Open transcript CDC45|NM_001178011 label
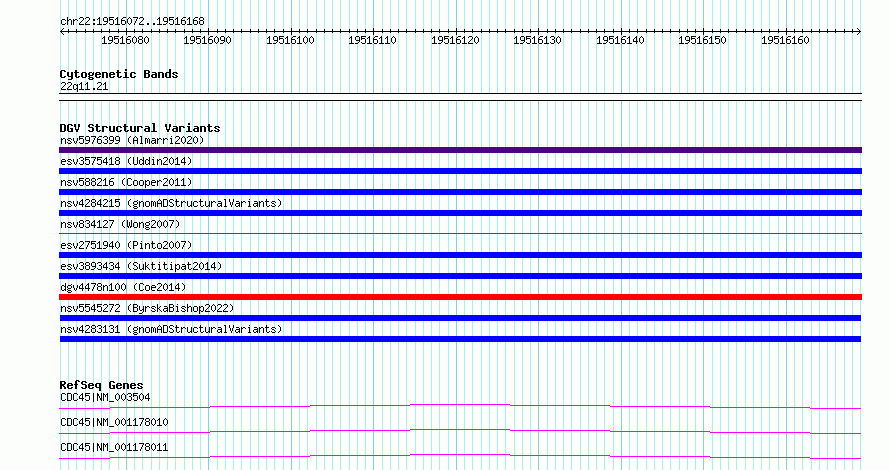890x470 pixels. pos(114,447)
